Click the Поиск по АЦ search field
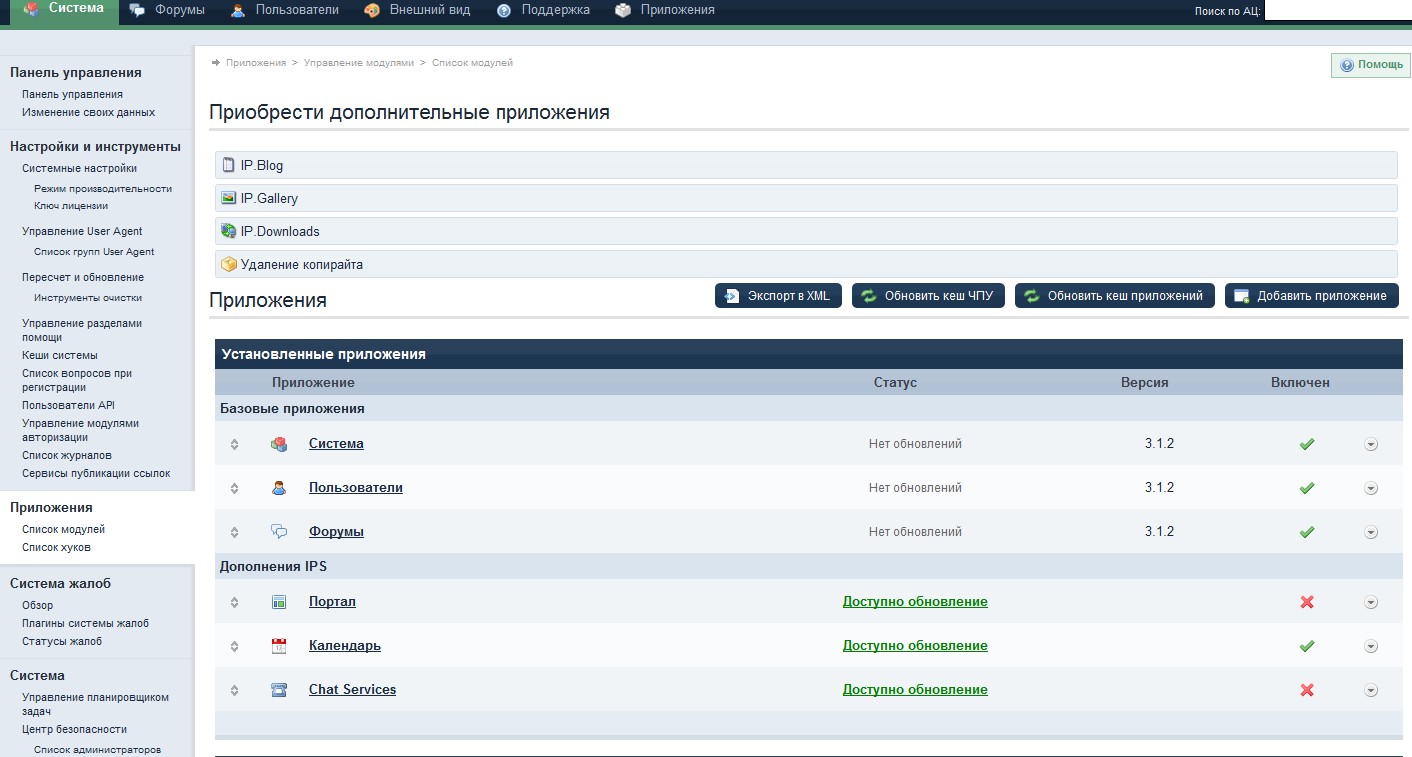 [x=1338, y=10]
